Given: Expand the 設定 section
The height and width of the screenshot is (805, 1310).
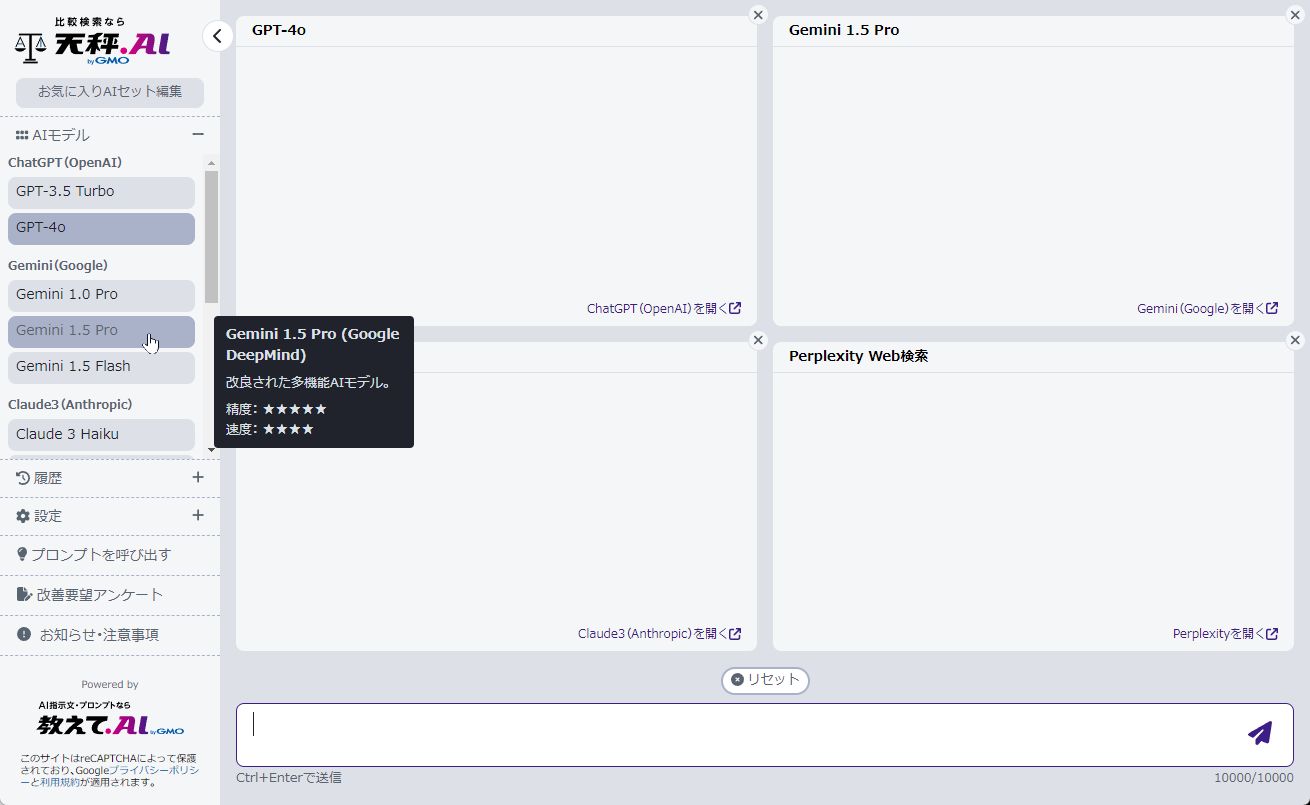Looking at the screenshot, I should pos(198,516).
